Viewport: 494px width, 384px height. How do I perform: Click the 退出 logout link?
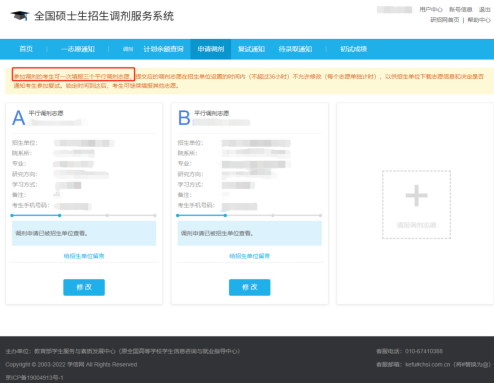484,9
